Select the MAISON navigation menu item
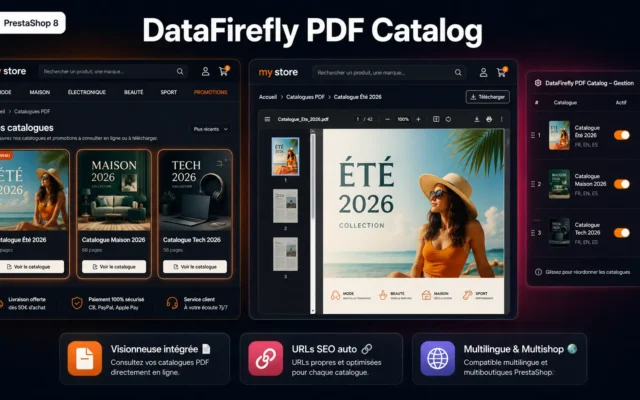640x400 pixels. (40, 92)
